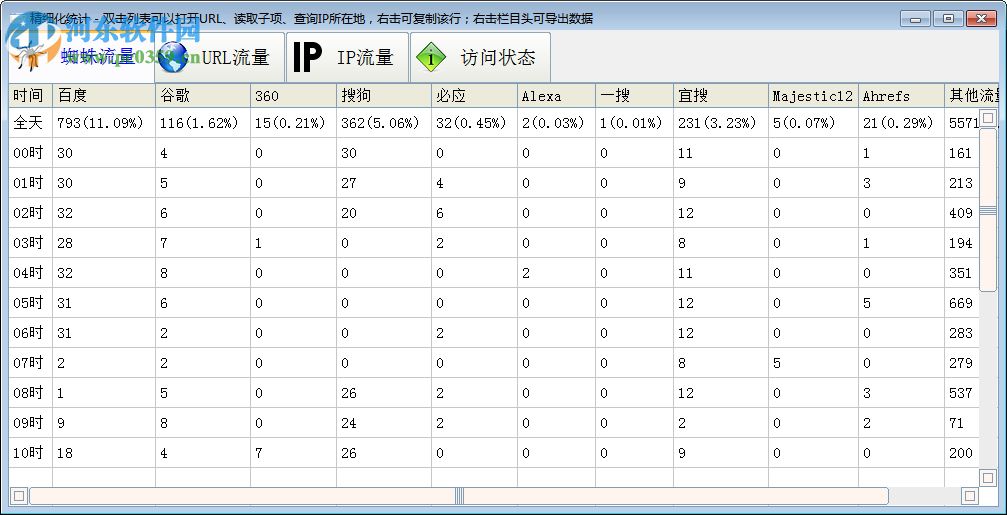1007x515 pixels.
Task: Select the 10时 row
Action: point(495,453)
